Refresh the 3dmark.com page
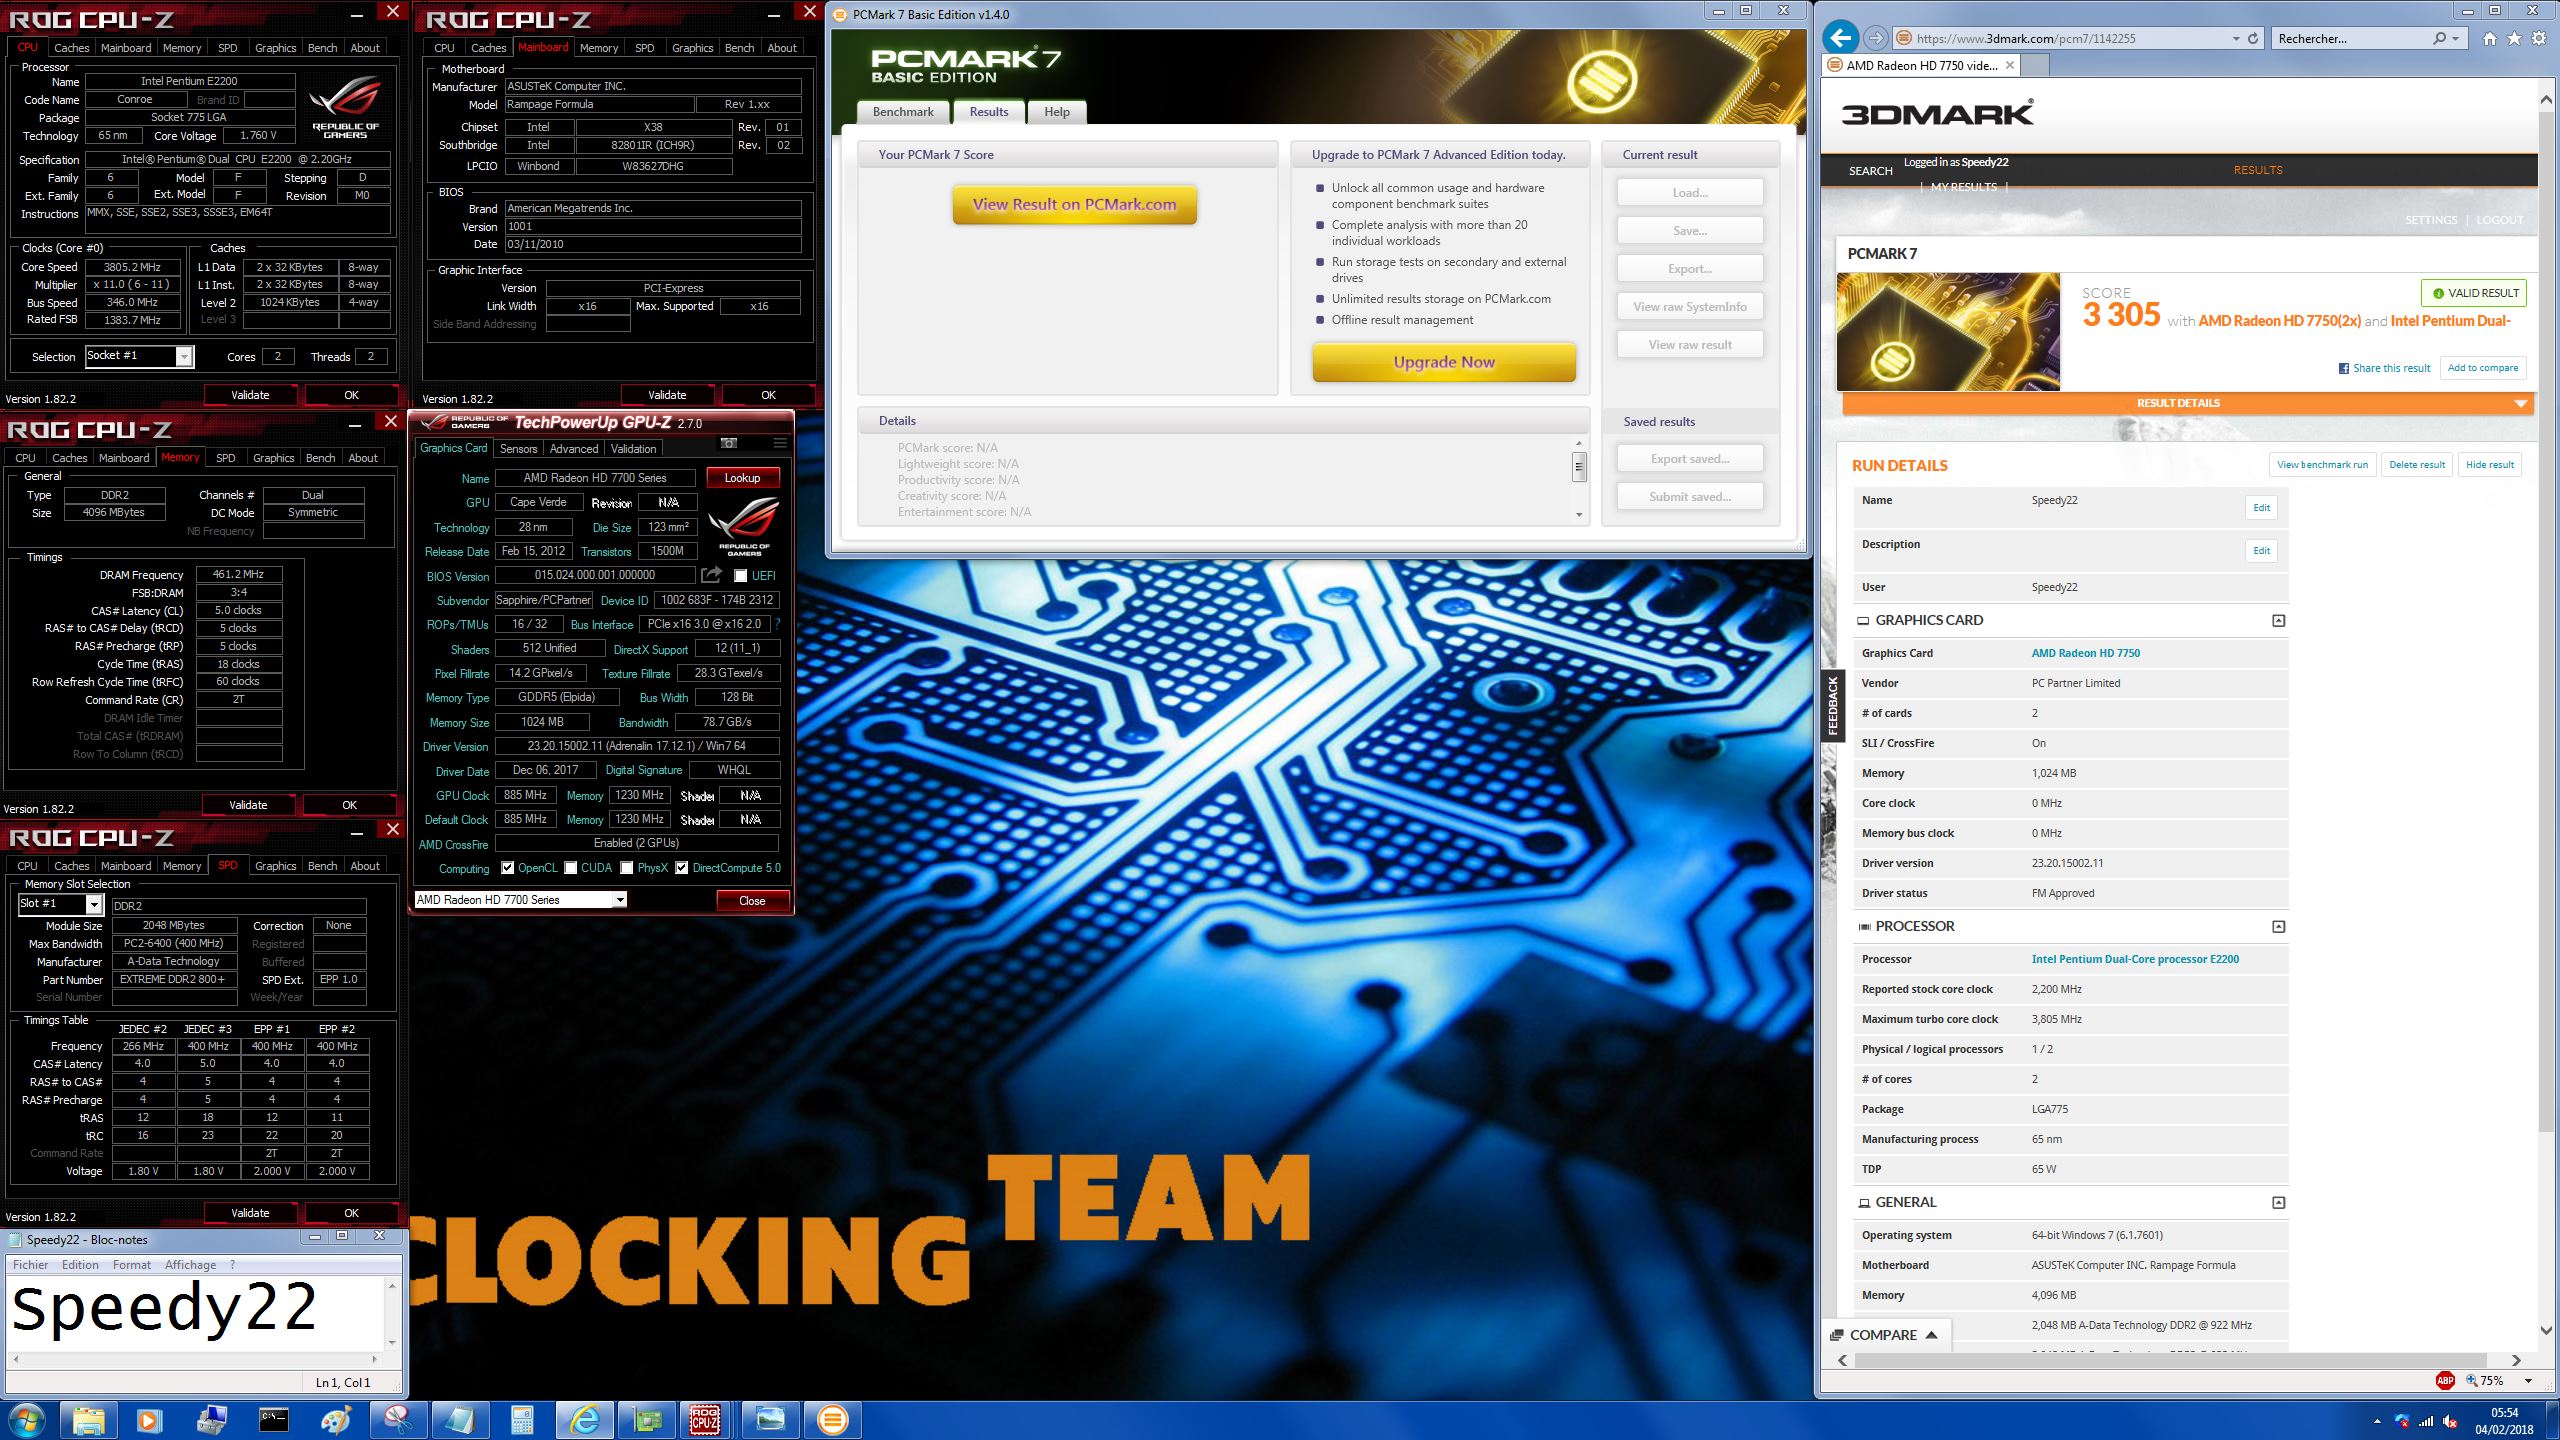 2253,38
